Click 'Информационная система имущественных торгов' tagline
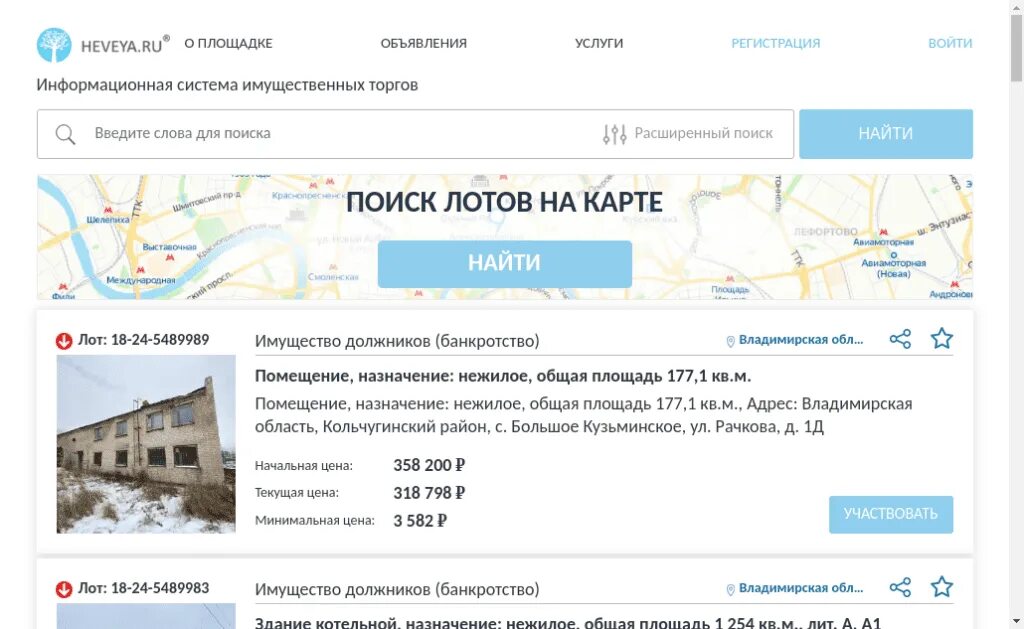 [x=227, y=85]
